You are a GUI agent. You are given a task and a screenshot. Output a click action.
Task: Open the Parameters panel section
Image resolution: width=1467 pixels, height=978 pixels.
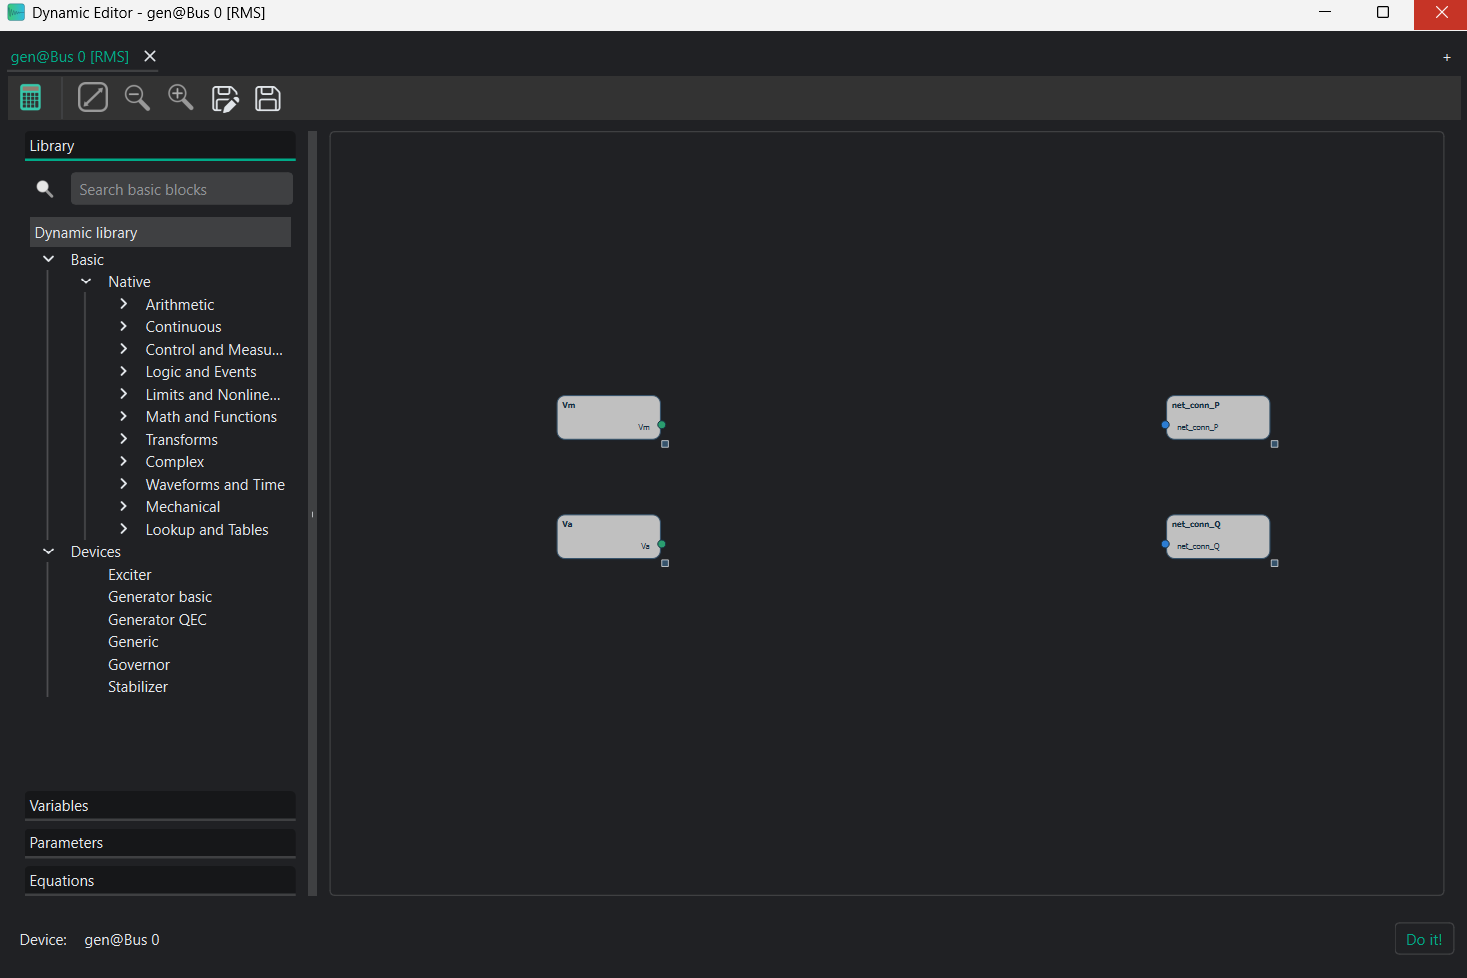160,843
